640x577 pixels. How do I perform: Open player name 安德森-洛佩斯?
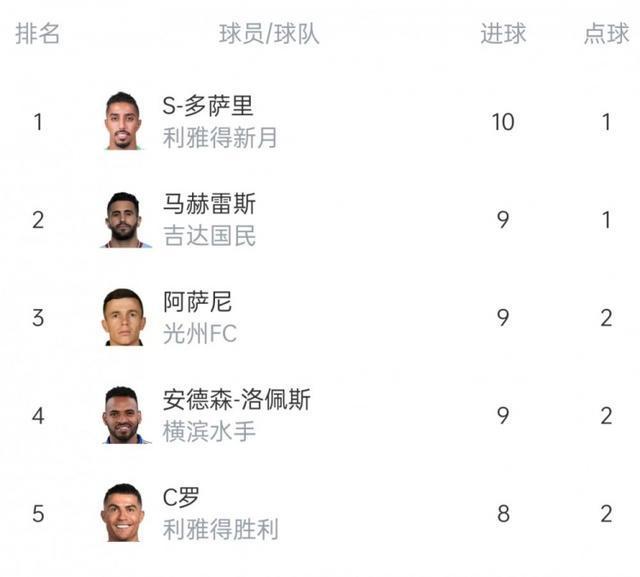point(236,400)
